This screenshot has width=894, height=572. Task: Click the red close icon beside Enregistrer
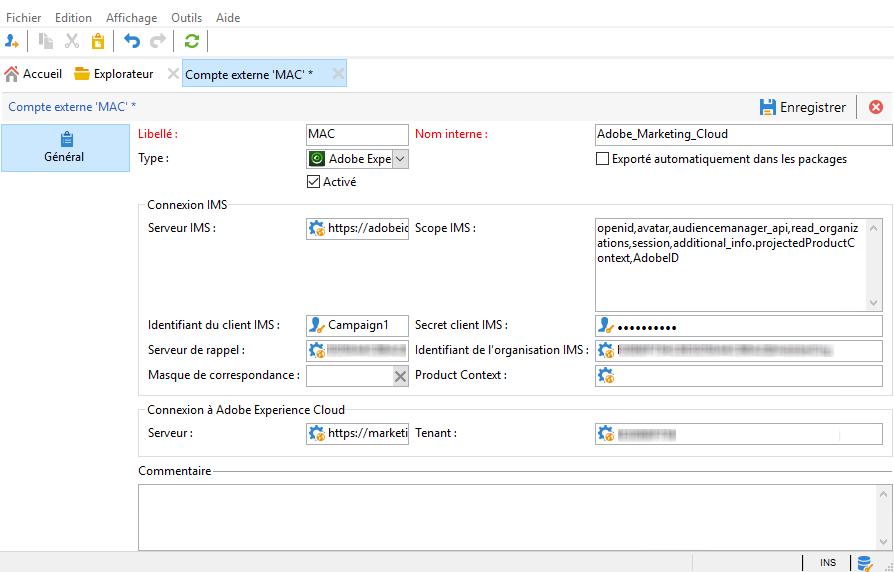click(x=876, y=107)
